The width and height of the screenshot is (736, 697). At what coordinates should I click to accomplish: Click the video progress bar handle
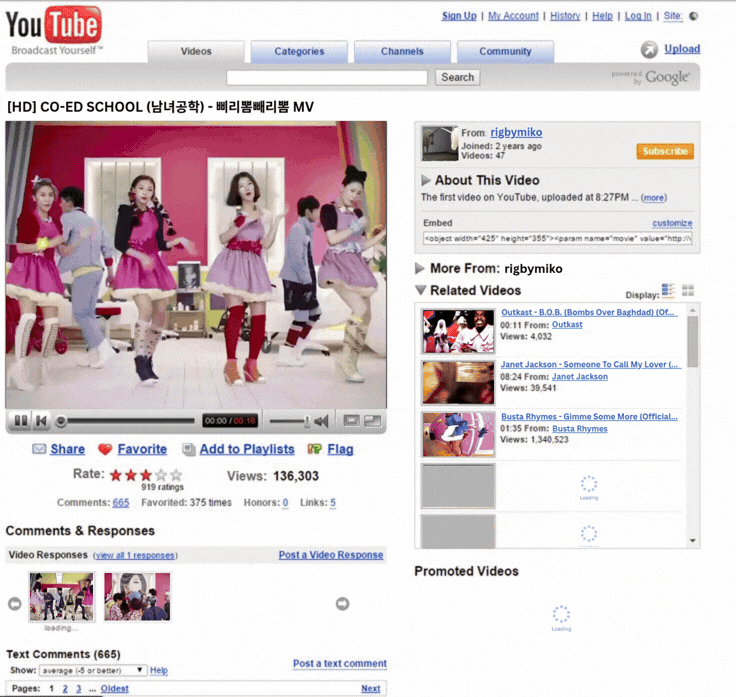(61, 421)
